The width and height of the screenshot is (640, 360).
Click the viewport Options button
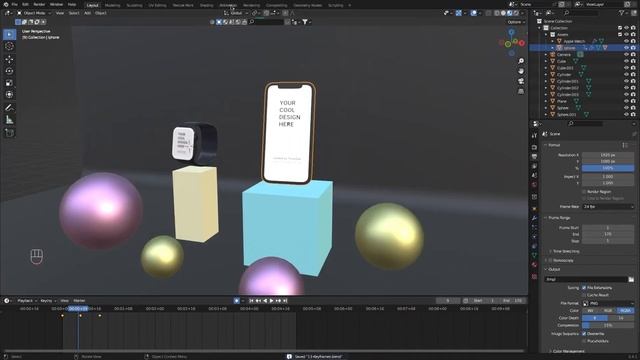pyautogui.click(x=516, y=22)
